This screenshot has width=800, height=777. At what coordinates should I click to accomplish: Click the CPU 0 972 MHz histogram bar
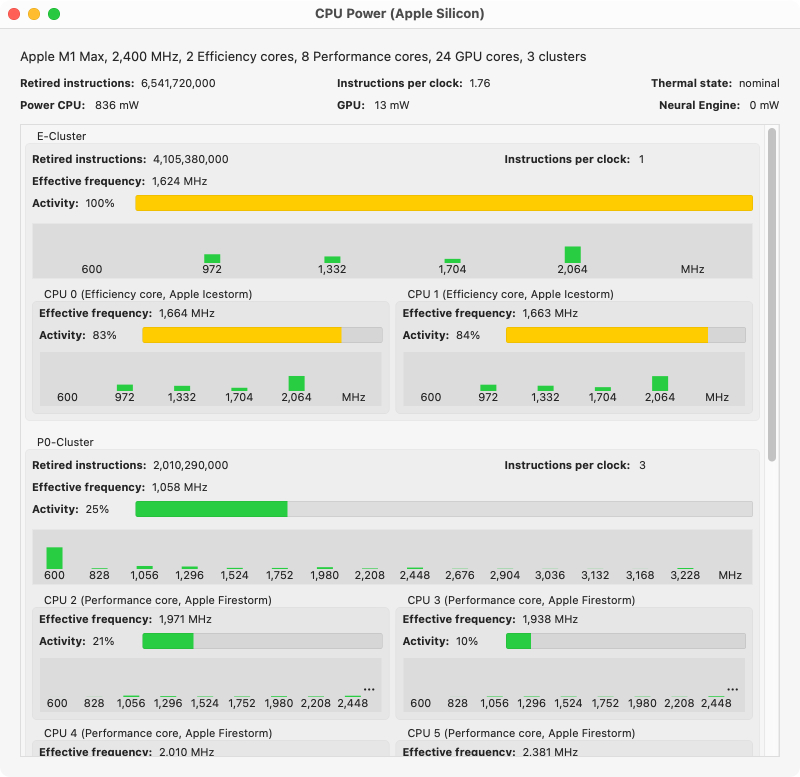tap(124, 388)
